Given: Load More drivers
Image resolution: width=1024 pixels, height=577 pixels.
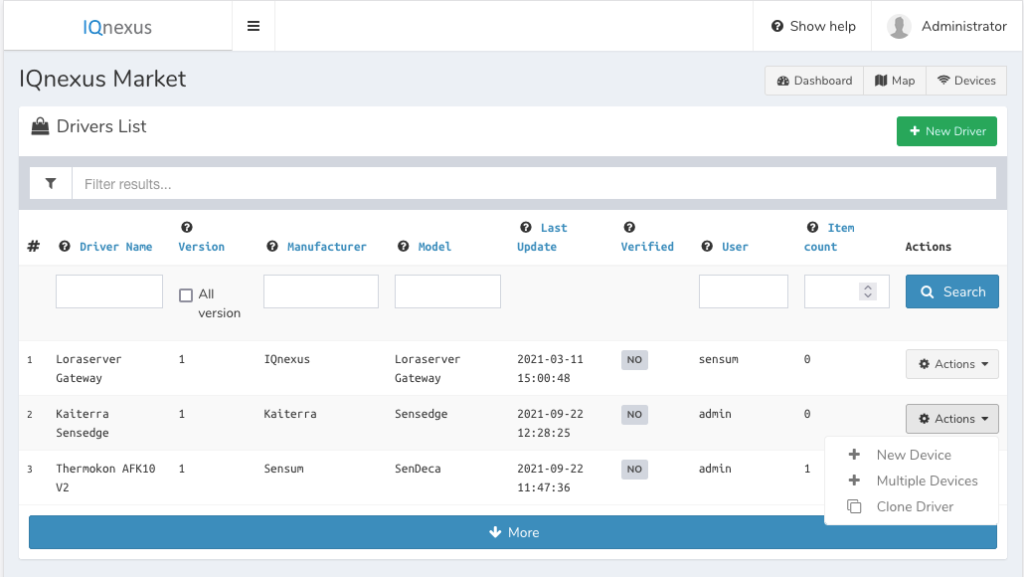Looking at the screenshot, I should point(513,533).
